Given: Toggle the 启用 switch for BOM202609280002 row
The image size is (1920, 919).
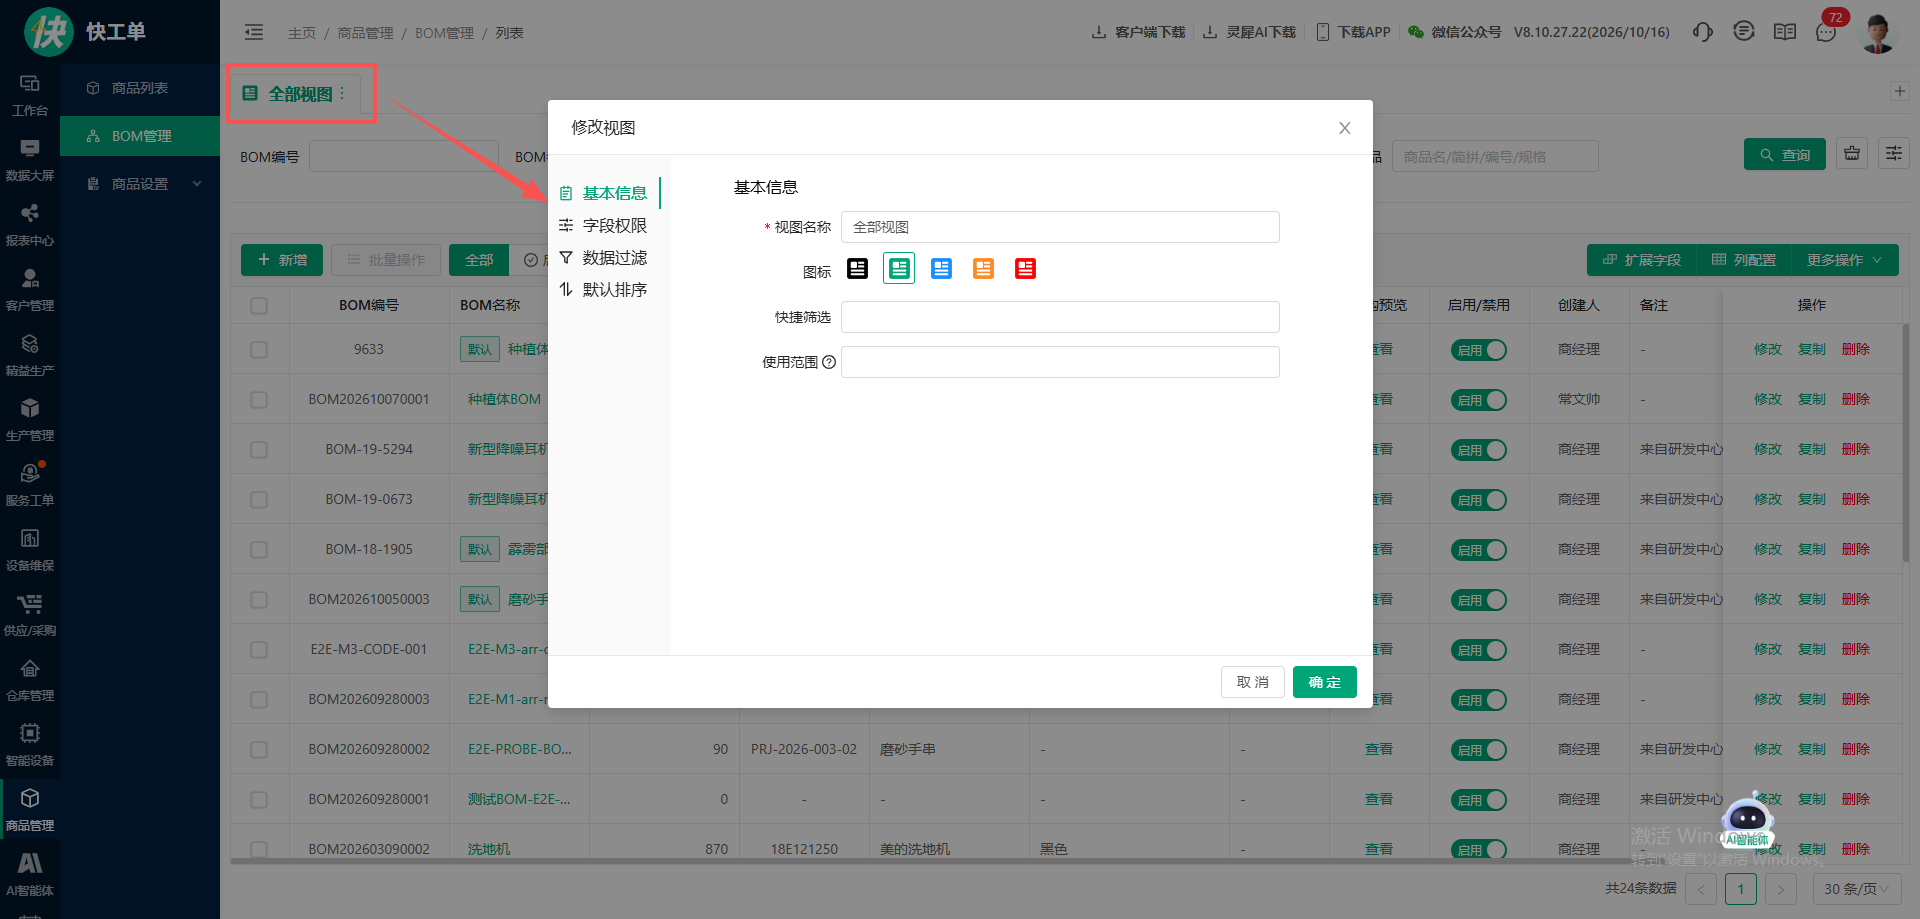Looking at the screenshot, I should click(x=1479, y=750).
